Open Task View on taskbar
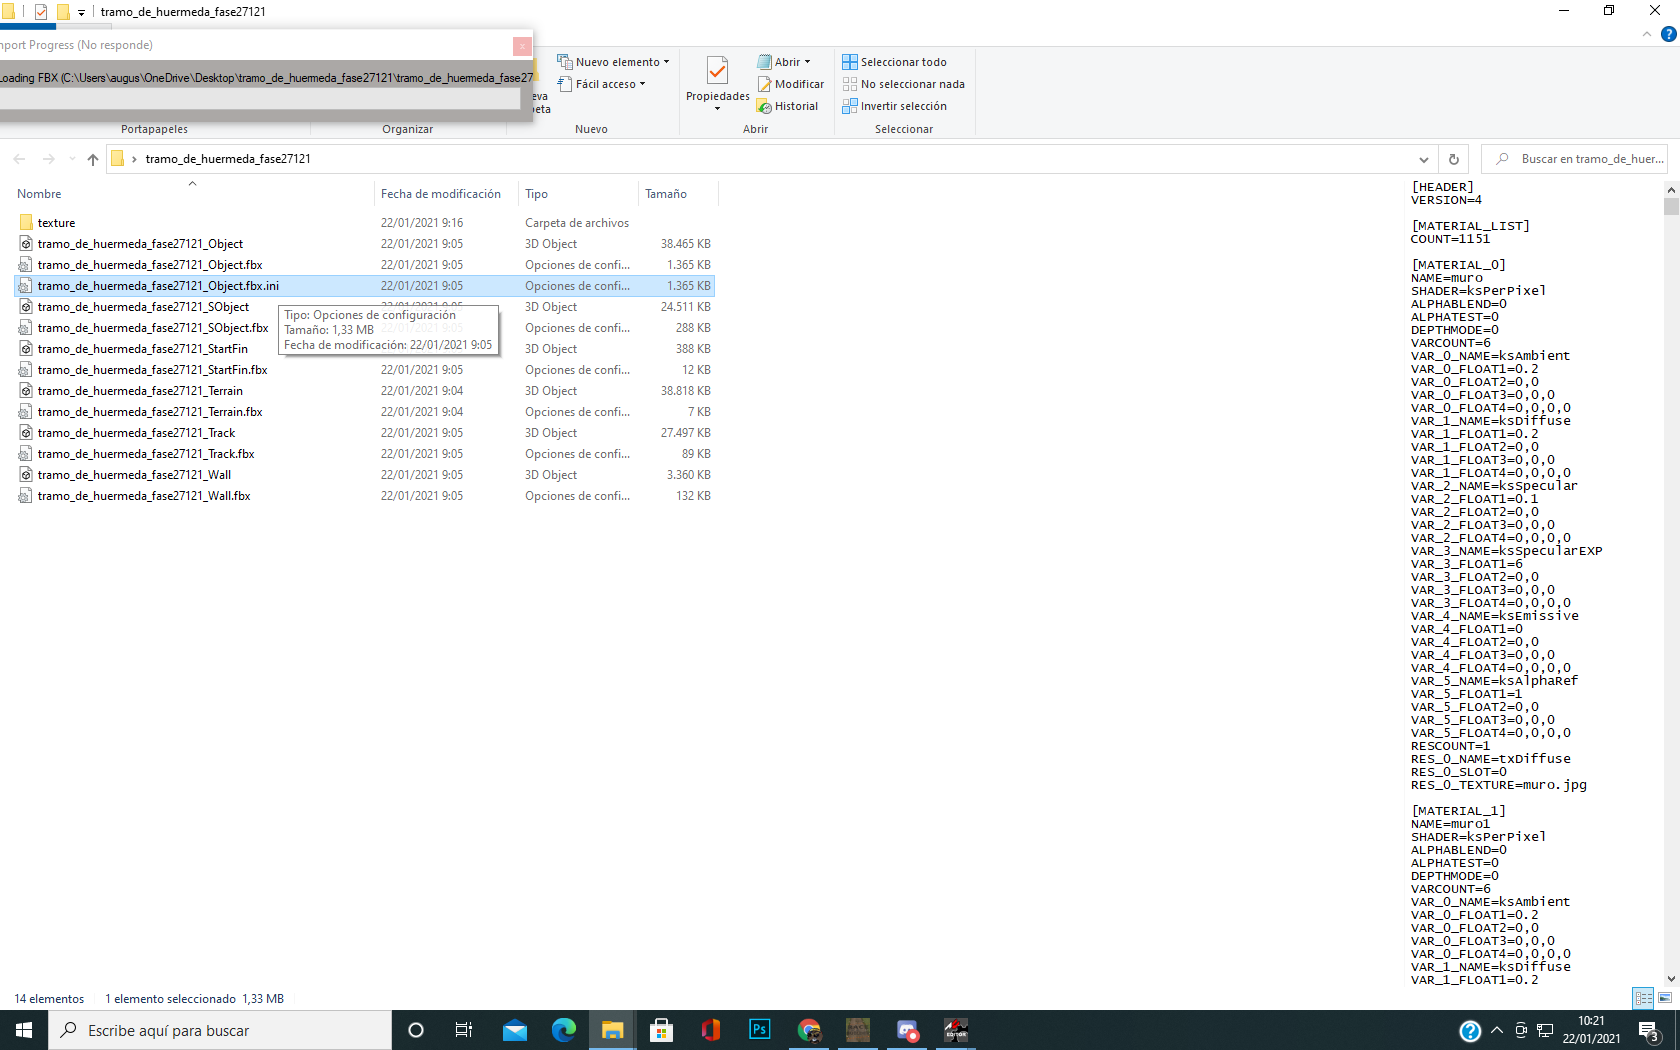Image resolution: width=1680 pixels, height=1050 pixels. click(x=464, y=1030)
